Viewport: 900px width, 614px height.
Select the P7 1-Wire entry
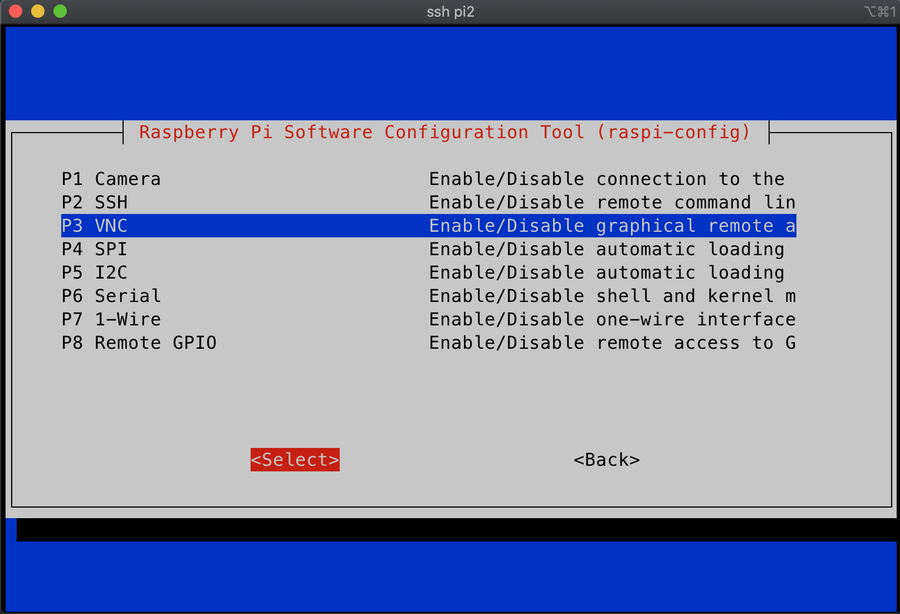[x=428, y=320]
